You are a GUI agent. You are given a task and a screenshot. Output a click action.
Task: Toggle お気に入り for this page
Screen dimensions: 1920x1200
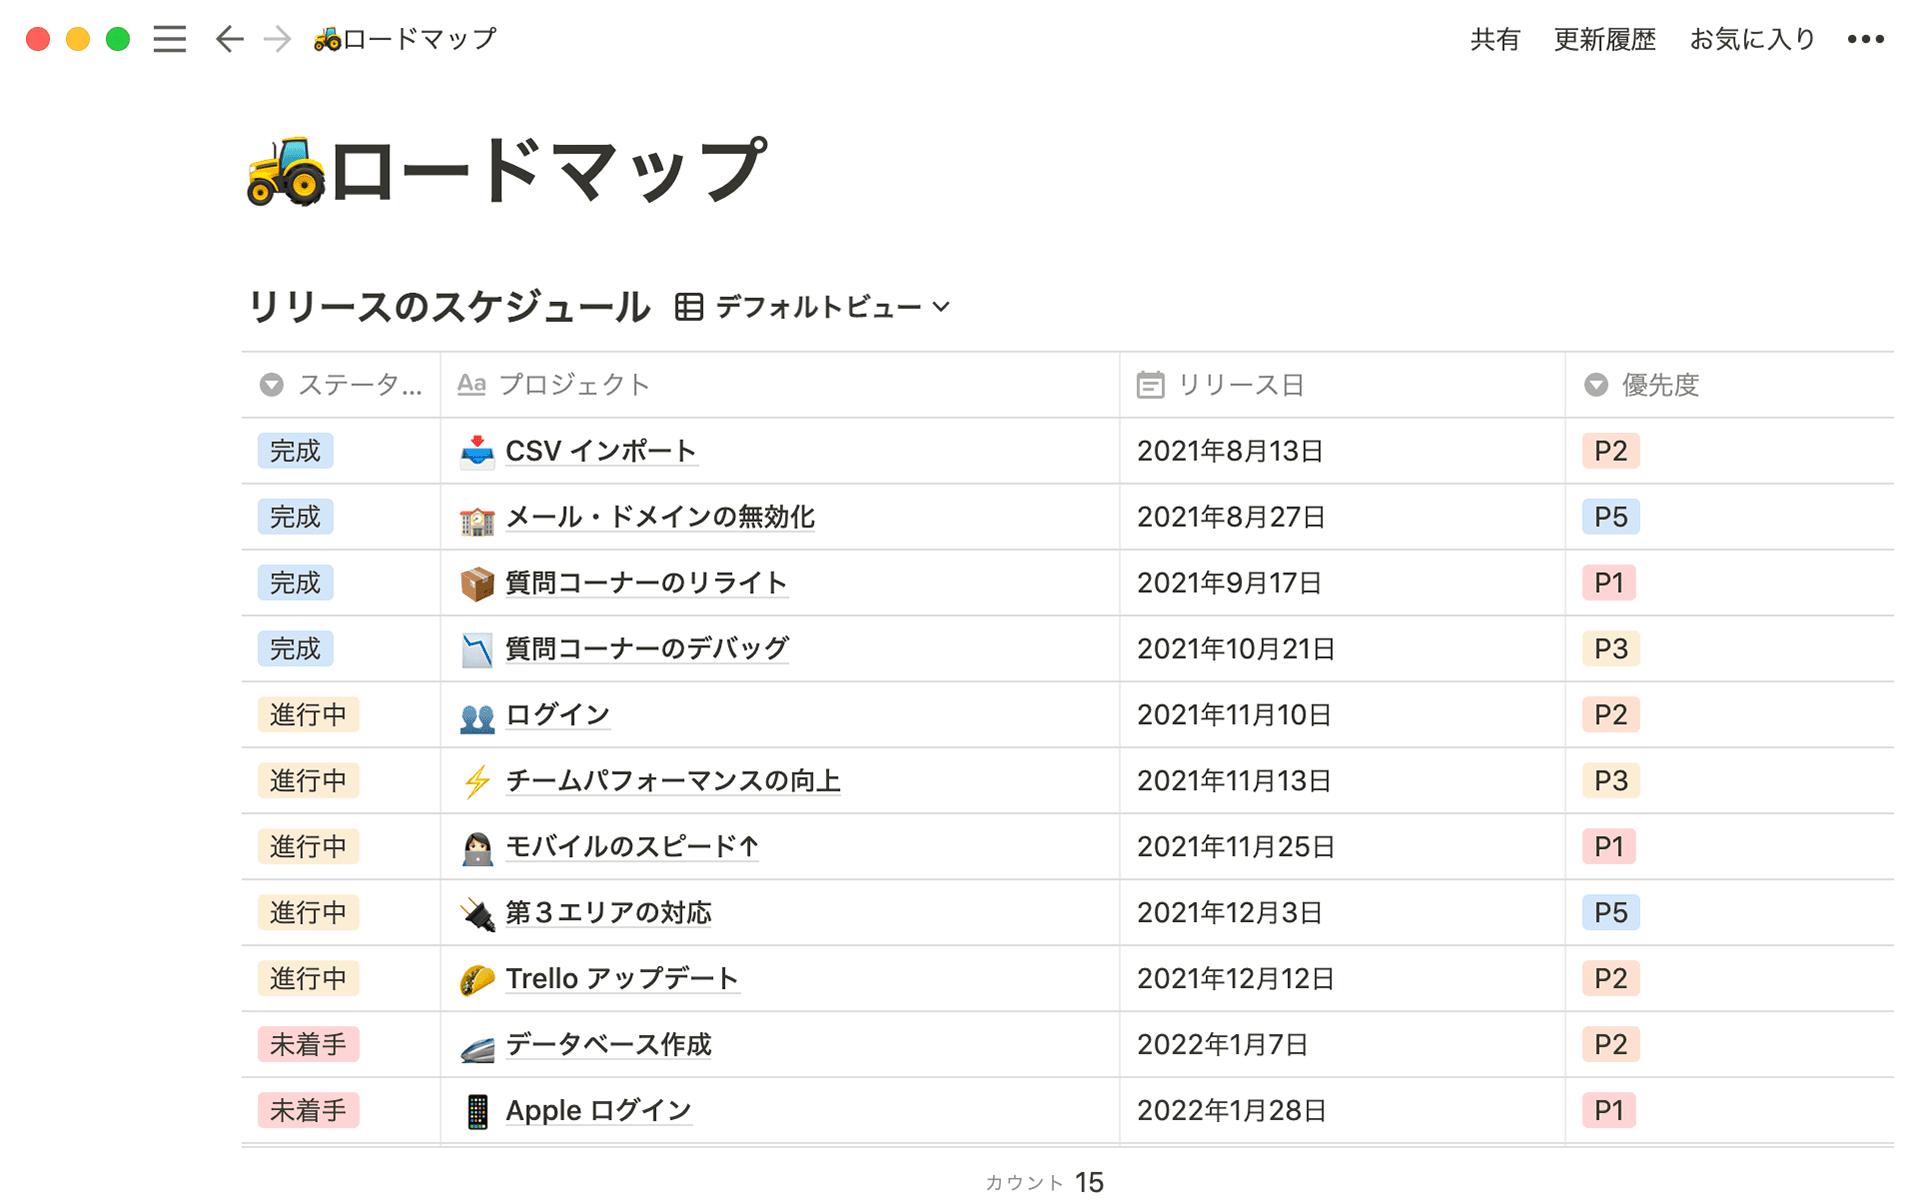coord(1752,40)
